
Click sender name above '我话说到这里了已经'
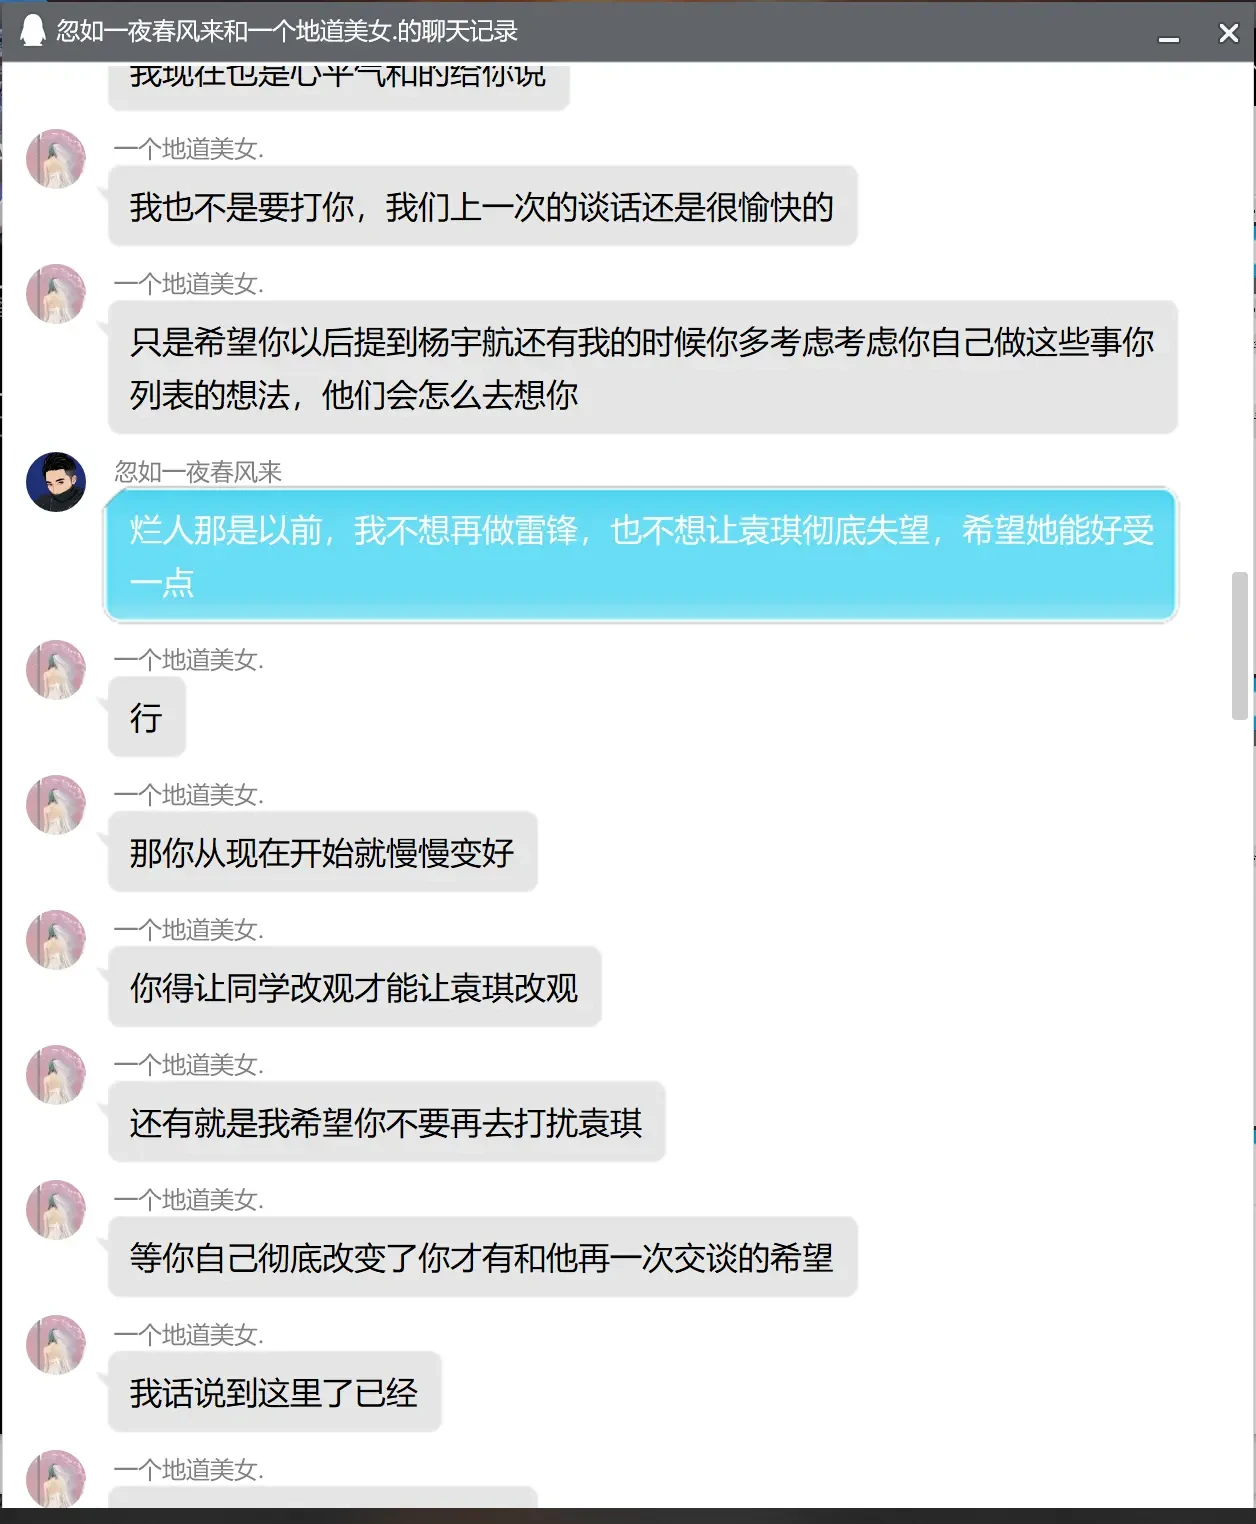(x=189, y=1334)
